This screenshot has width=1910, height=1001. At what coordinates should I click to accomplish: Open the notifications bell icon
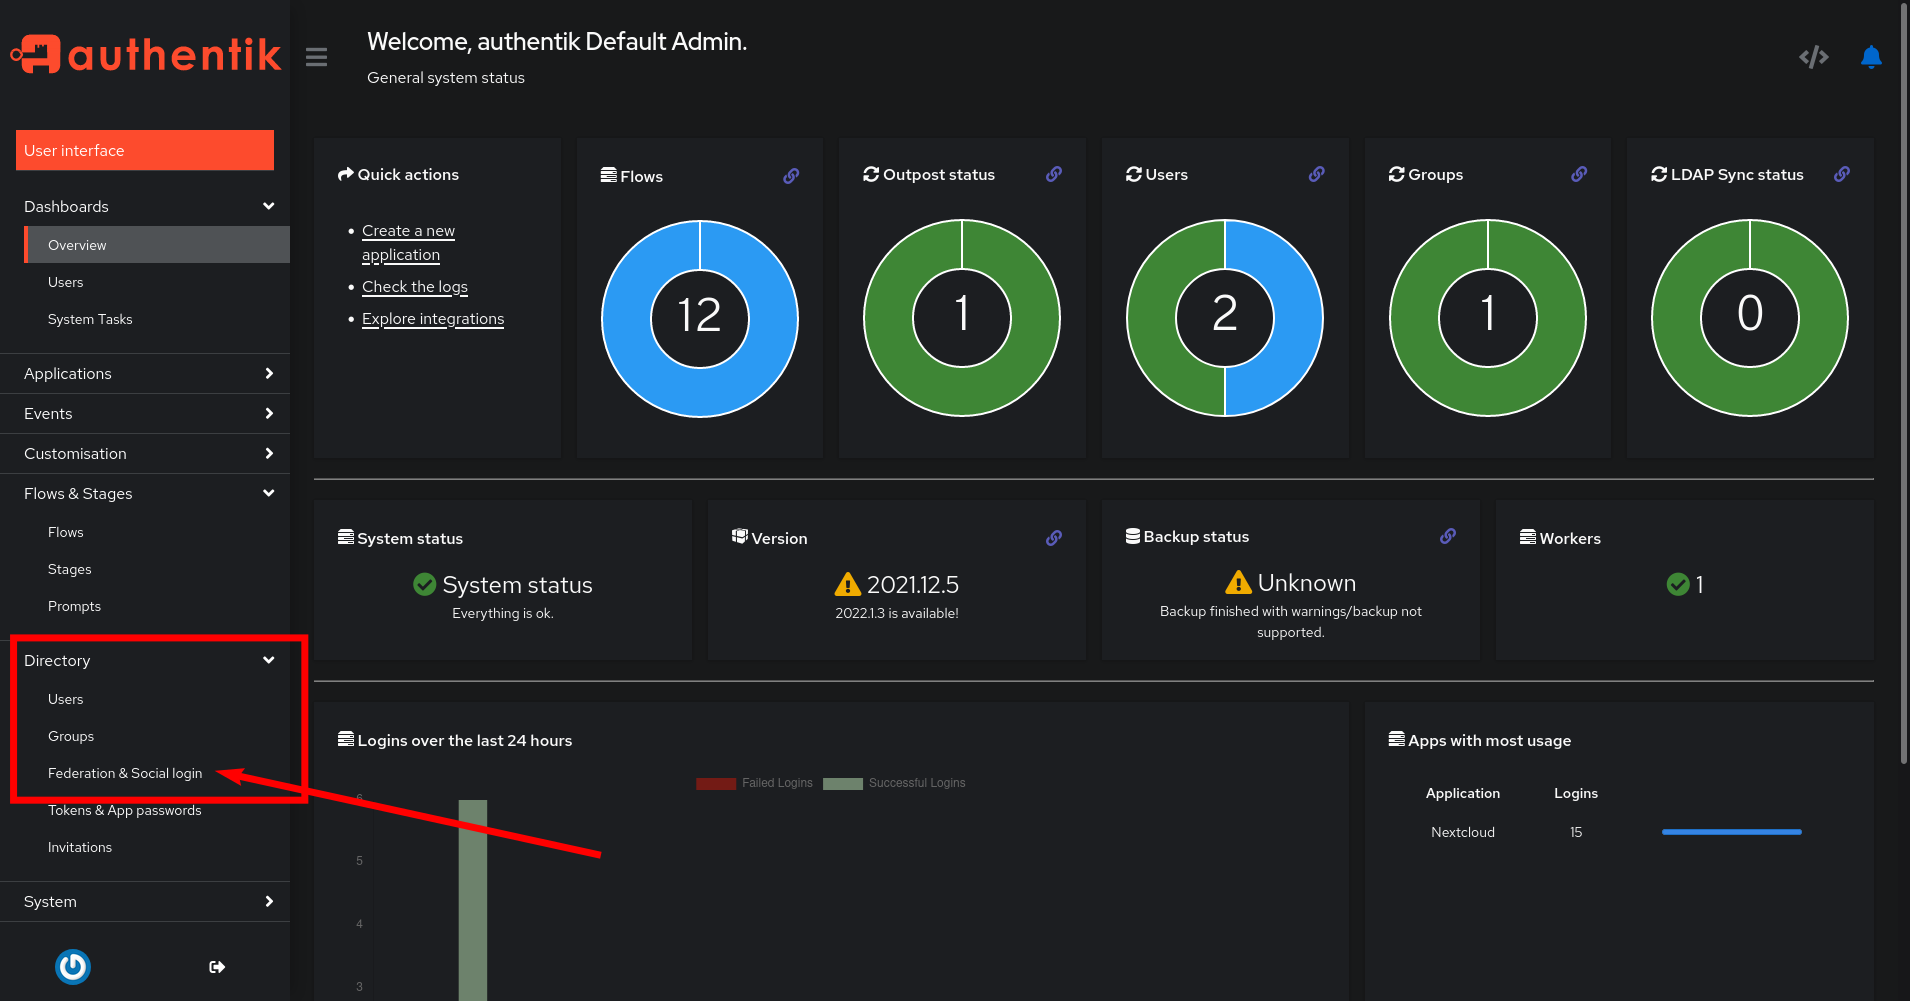click(x=1870, y=57)
